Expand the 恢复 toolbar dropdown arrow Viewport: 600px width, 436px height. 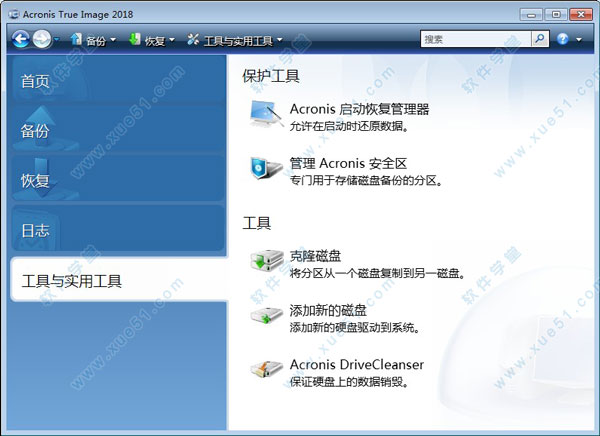tap(172, 39)
